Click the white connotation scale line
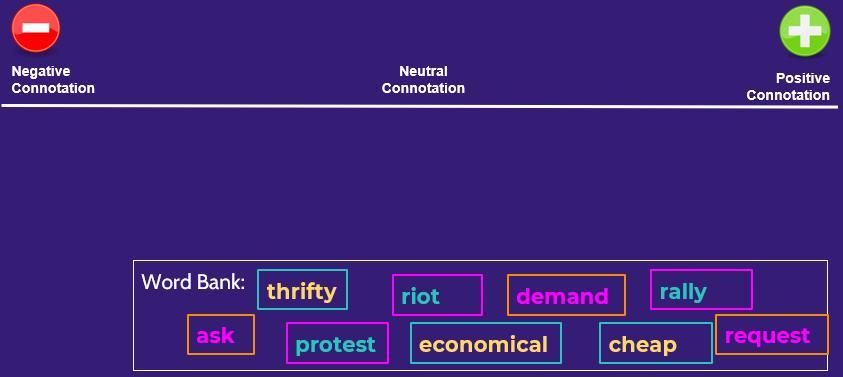 click(419, 106)
